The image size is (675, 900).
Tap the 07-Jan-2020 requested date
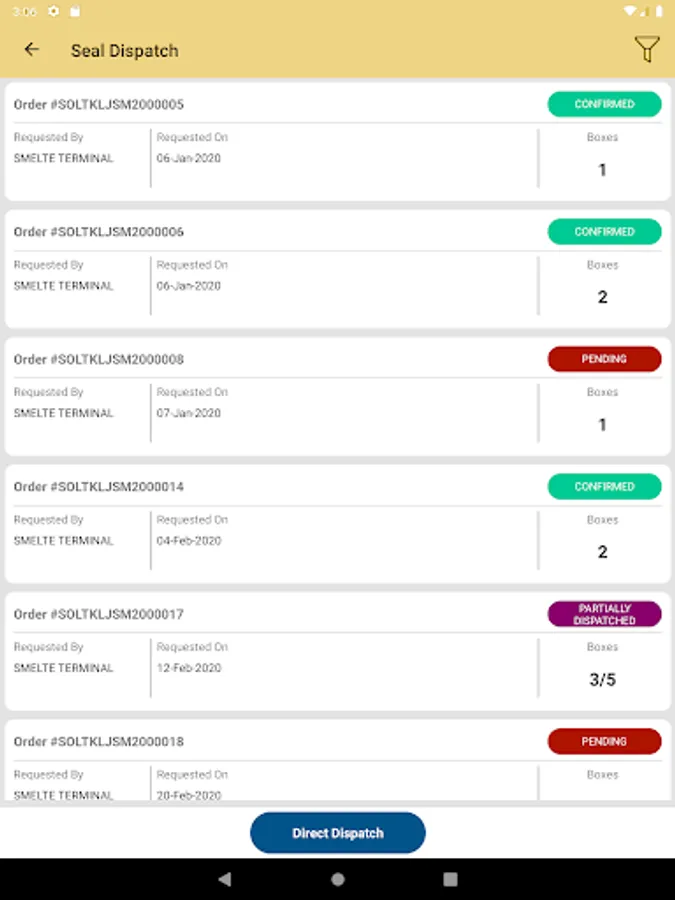(x=189, y=413)
